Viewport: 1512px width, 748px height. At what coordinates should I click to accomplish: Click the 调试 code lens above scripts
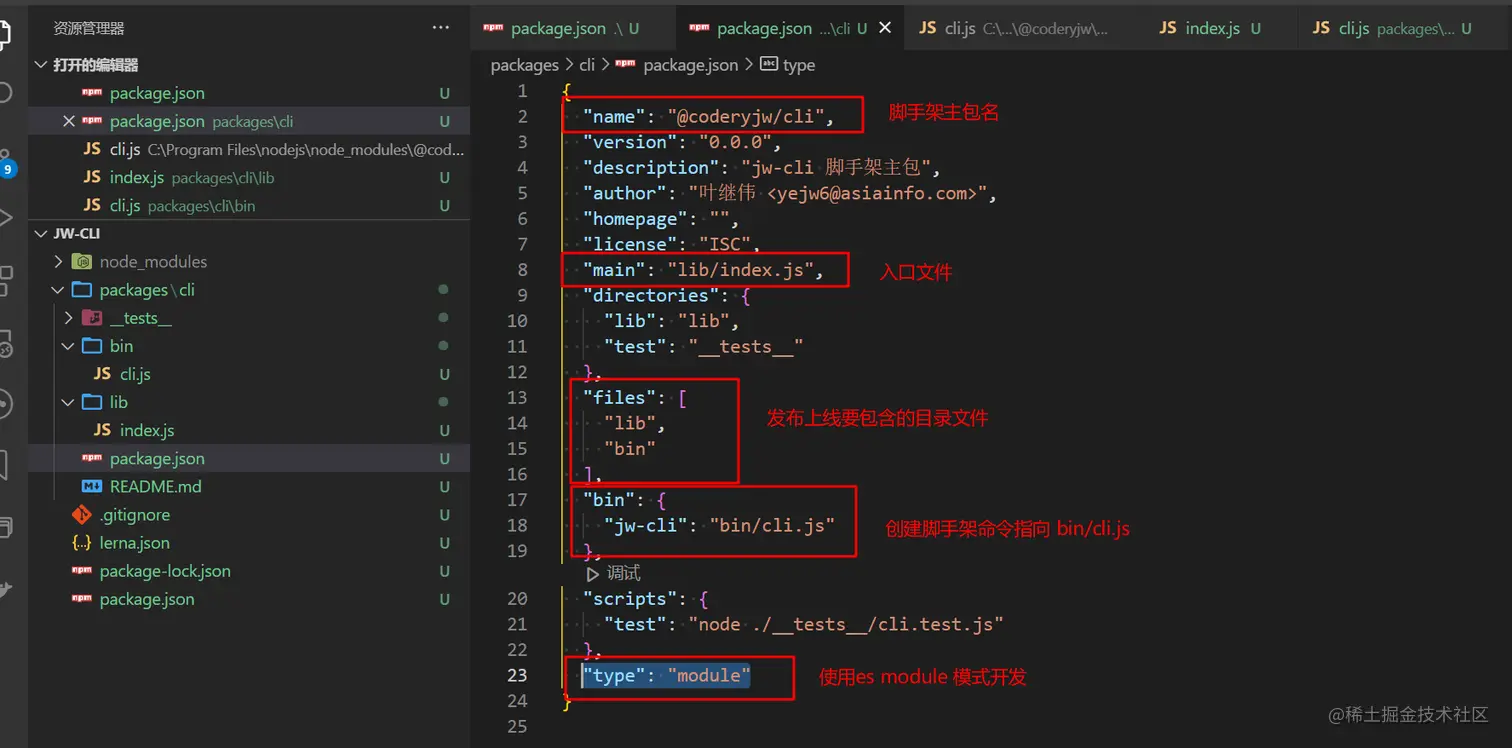coord(613,573)
